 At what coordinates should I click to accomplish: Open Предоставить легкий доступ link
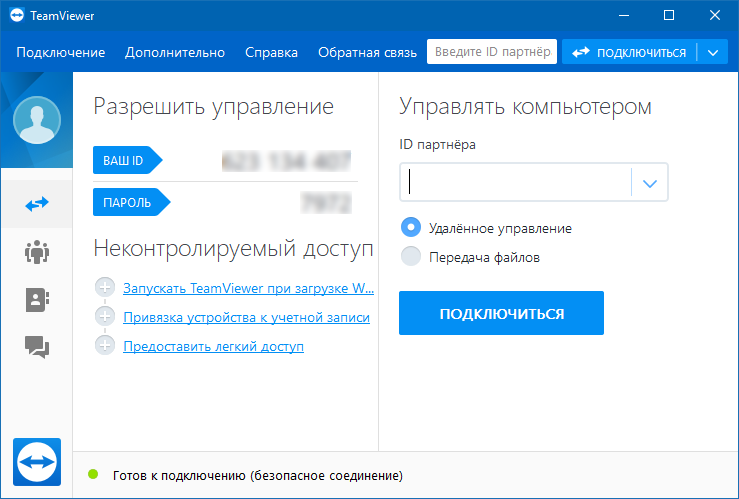tap(213, 346)
